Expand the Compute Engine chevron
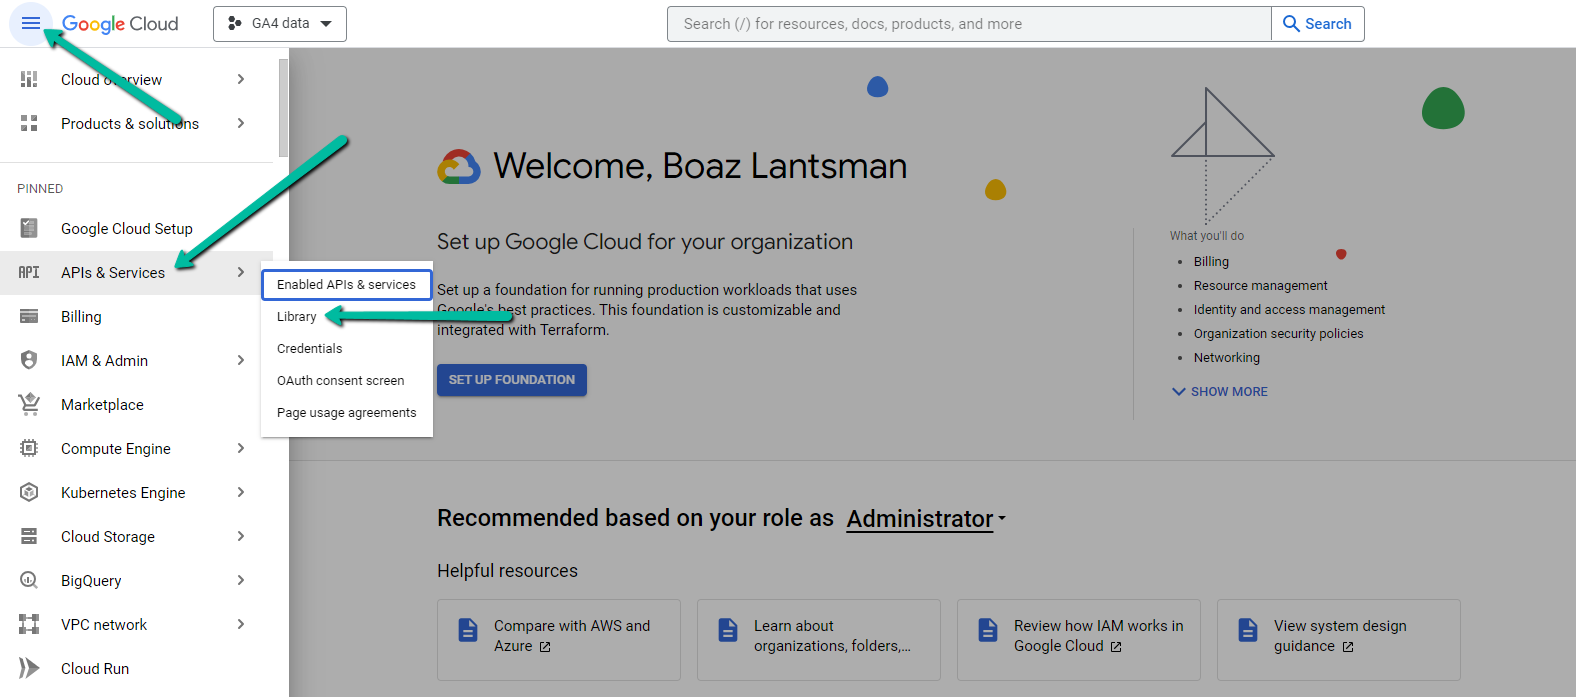The image size is (1576, 697). pos(241,448)
